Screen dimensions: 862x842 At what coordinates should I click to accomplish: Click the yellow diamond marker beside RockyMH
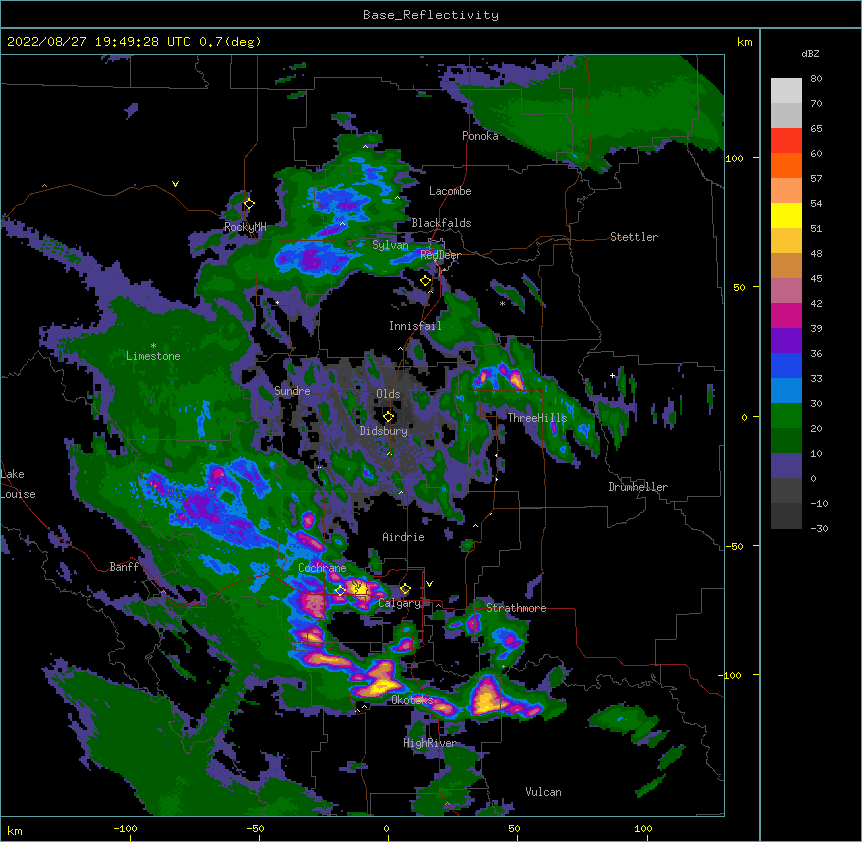249,204
